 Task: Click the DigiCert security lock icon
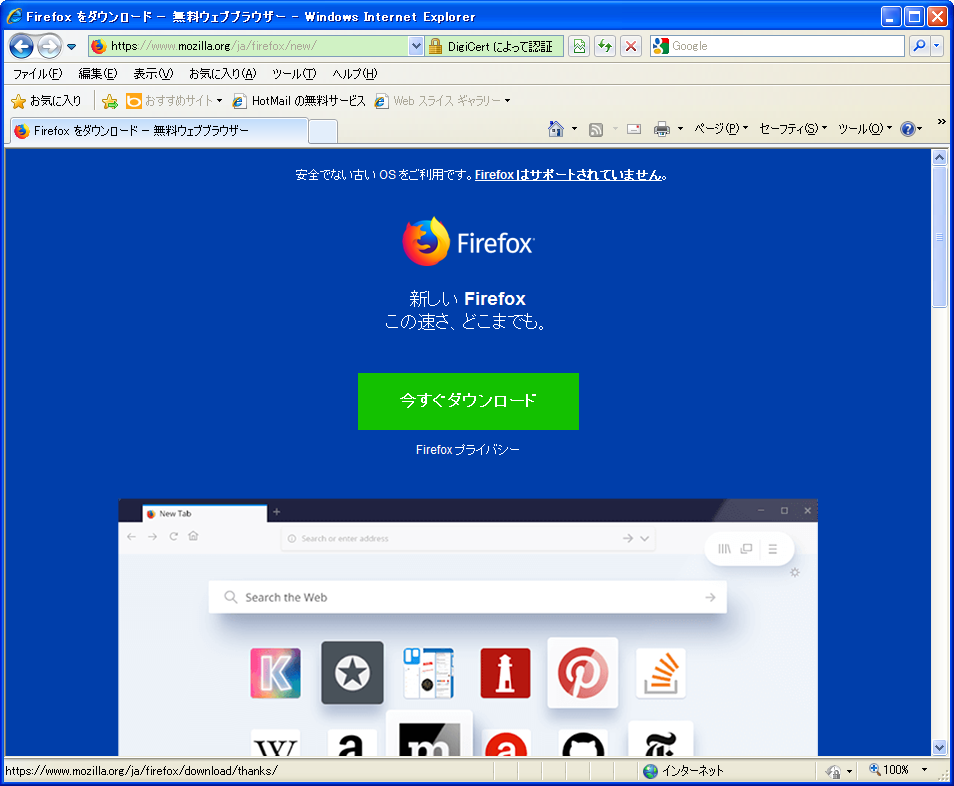[436, 46]
